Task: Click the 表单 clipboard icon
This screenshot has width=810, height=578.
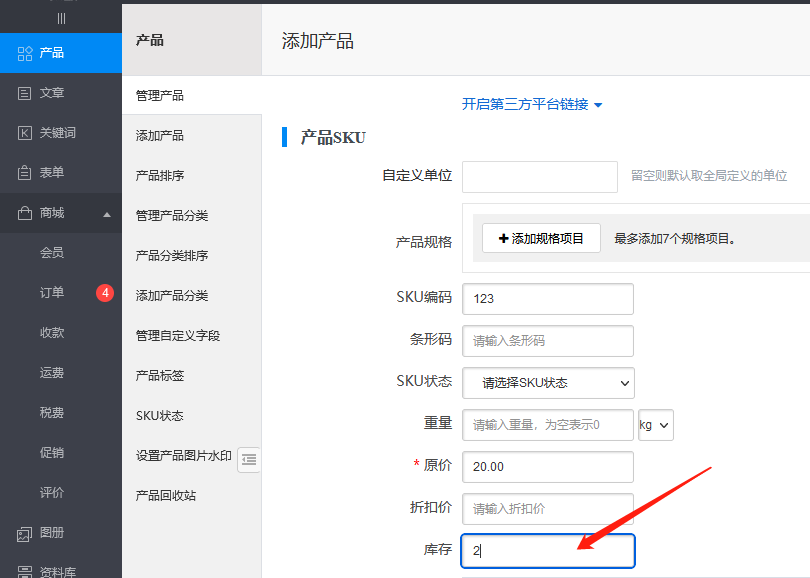Action: pyautogui.click(x=25, y=173)
